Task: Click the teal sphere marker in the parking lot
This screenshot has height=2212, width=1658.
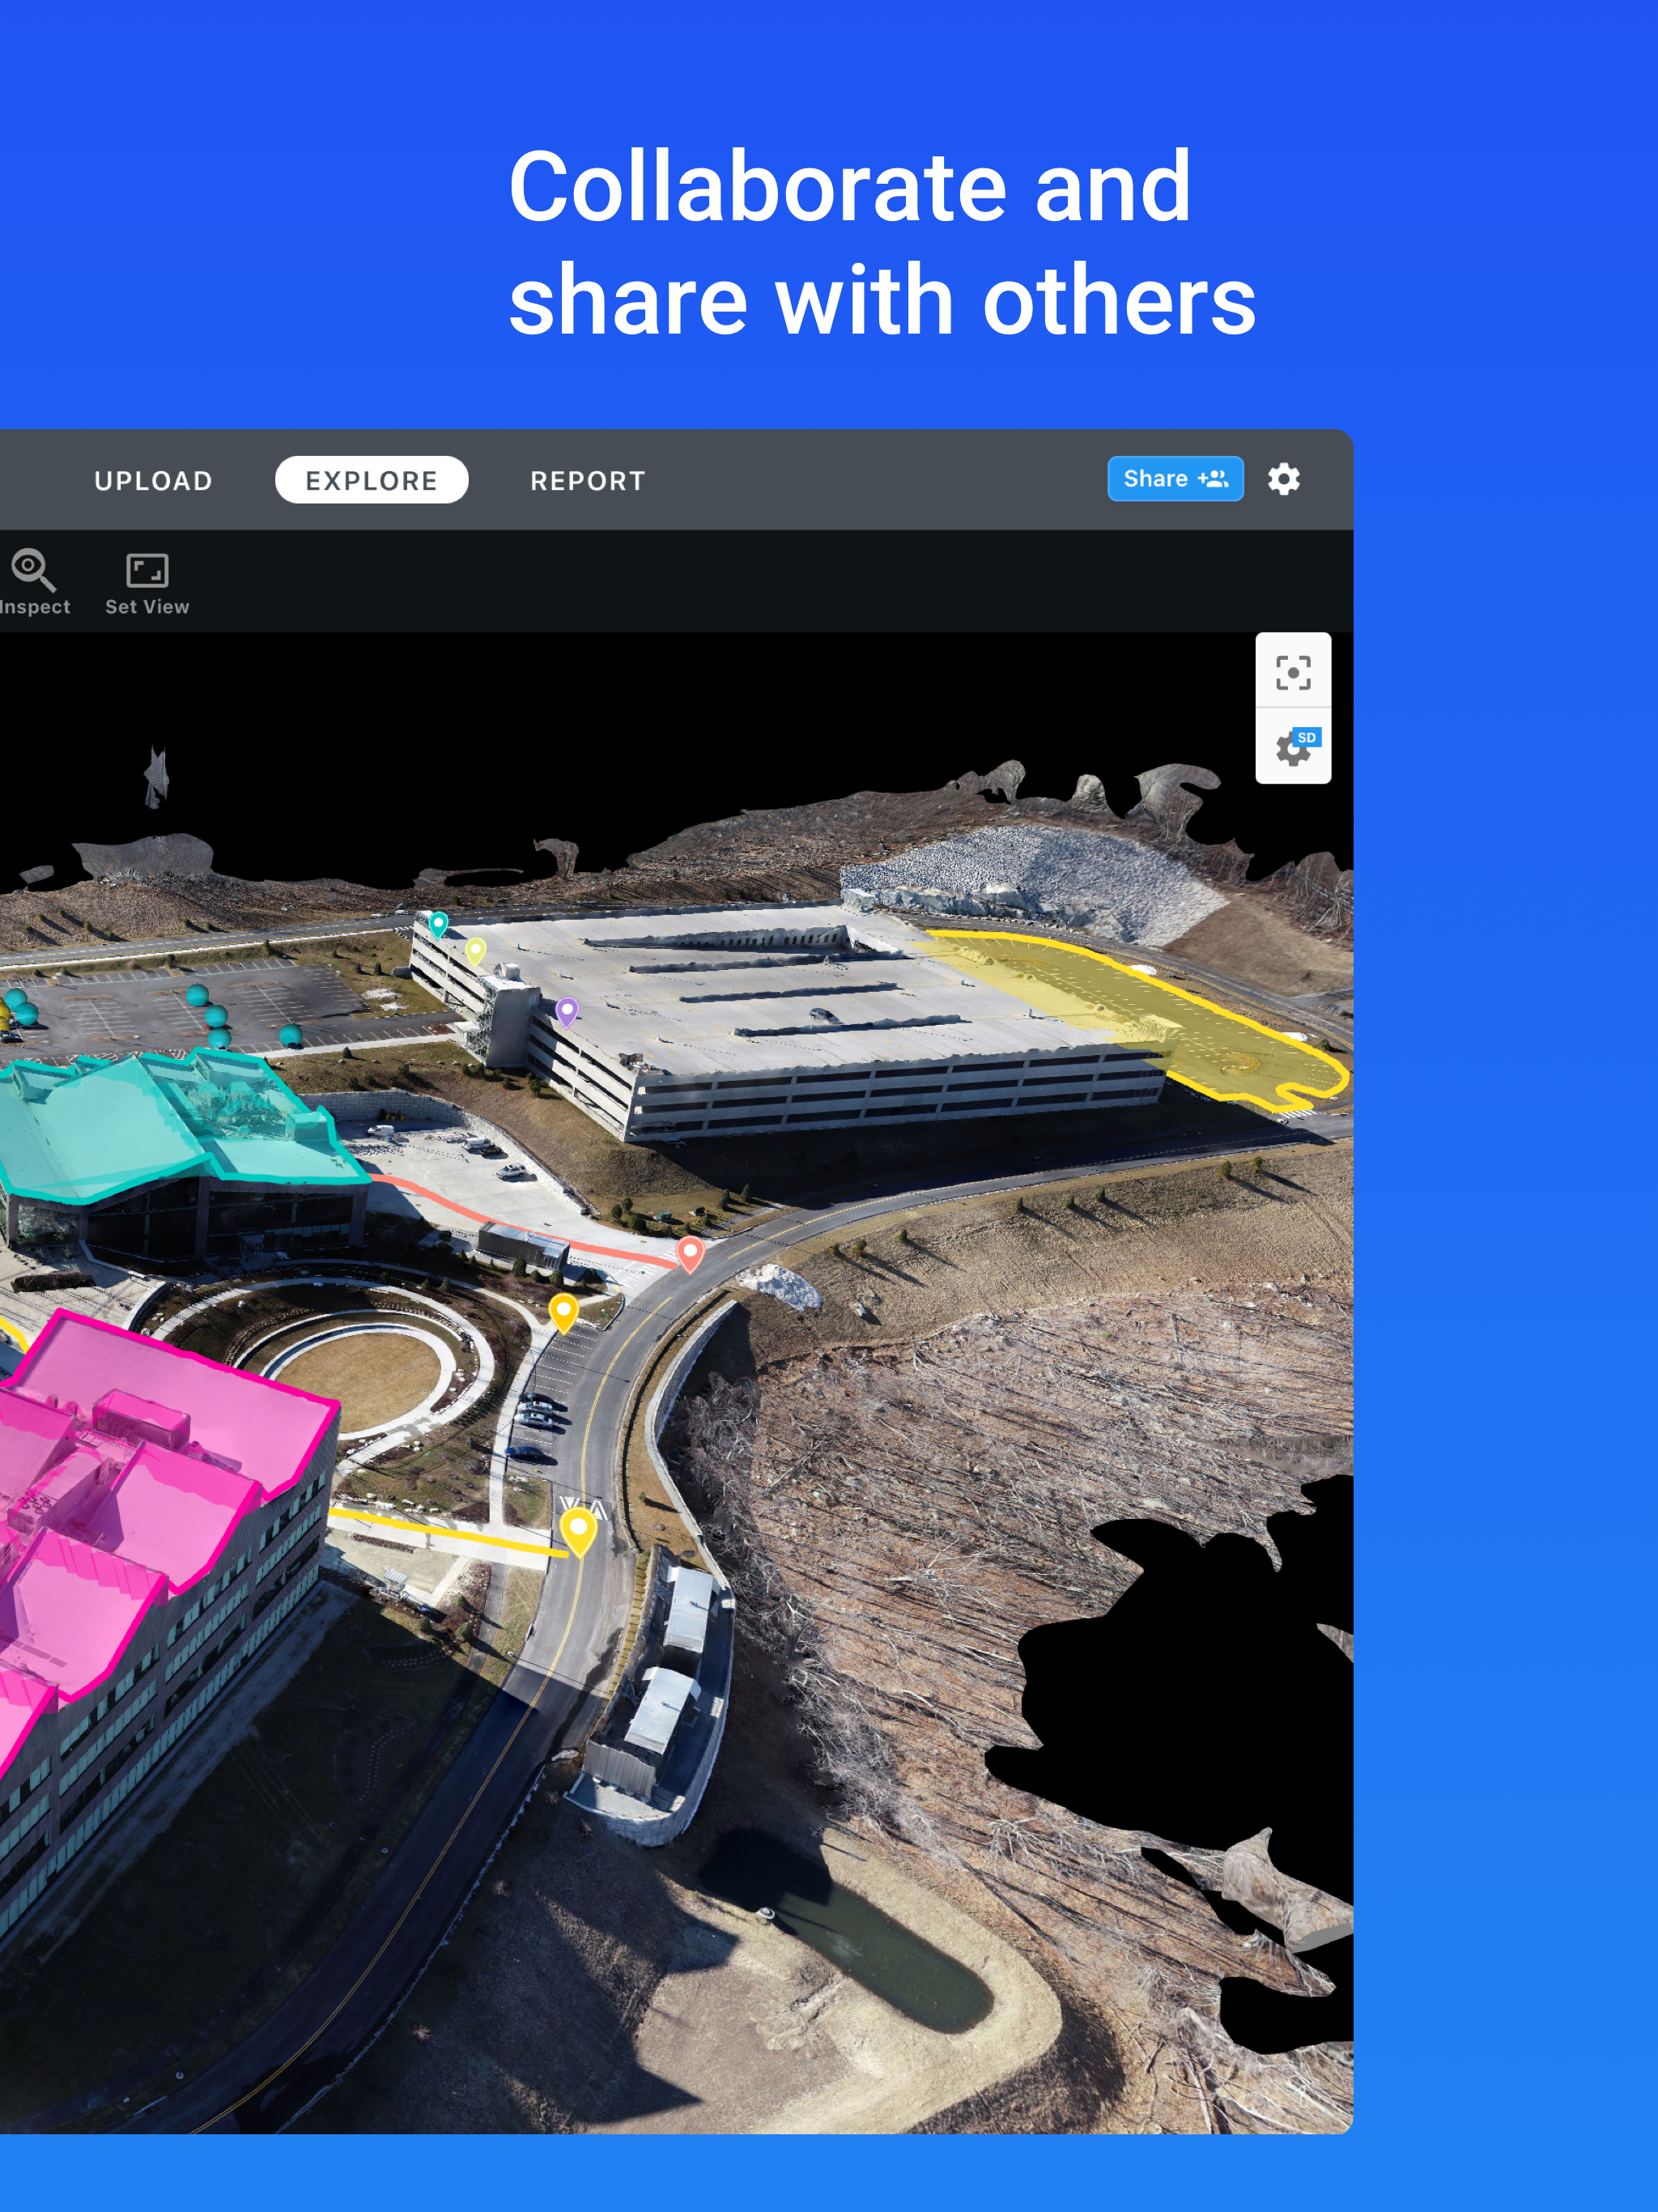Action: point(198,994)
